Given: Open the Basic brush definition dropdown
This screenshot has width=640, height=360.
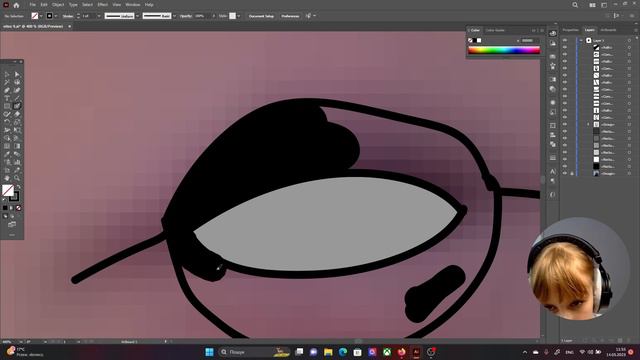Looking at the screenshot, I should click(x=174, y=16).
